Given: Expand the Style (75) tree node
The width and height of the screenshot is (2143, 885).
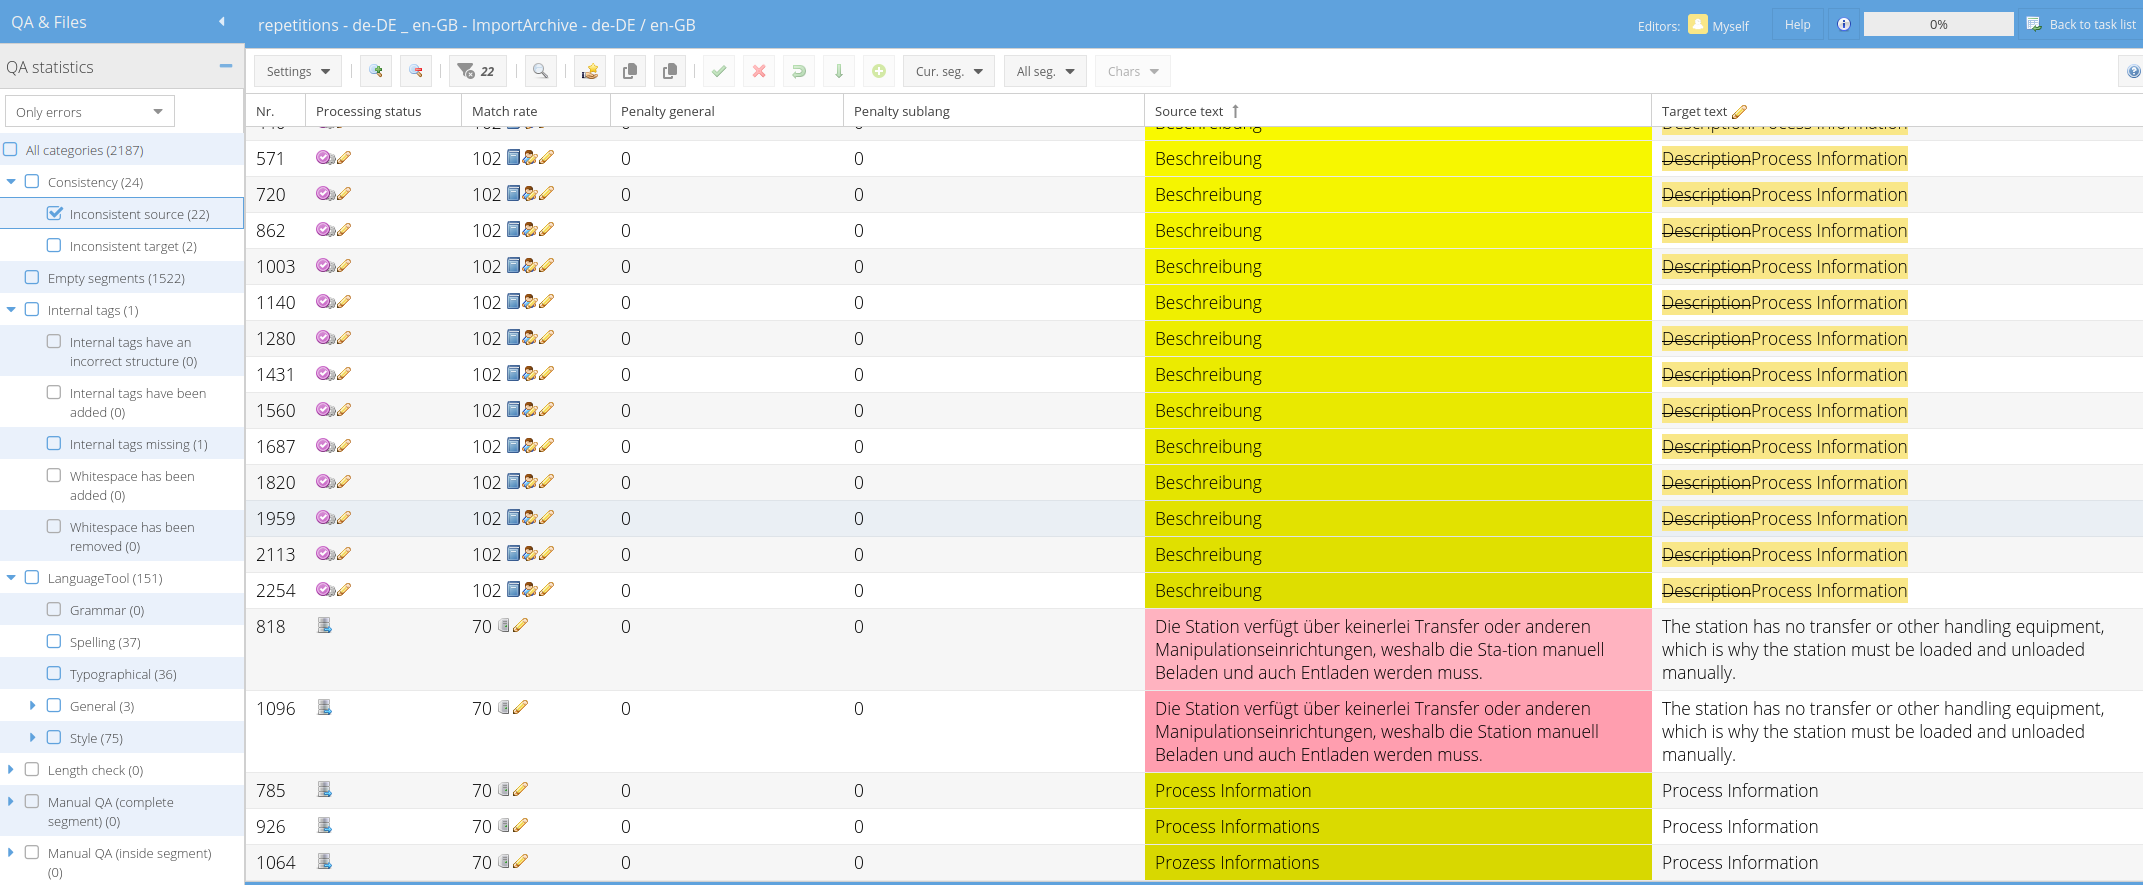Looking at the screenshot, I should (x=32, y=738).
